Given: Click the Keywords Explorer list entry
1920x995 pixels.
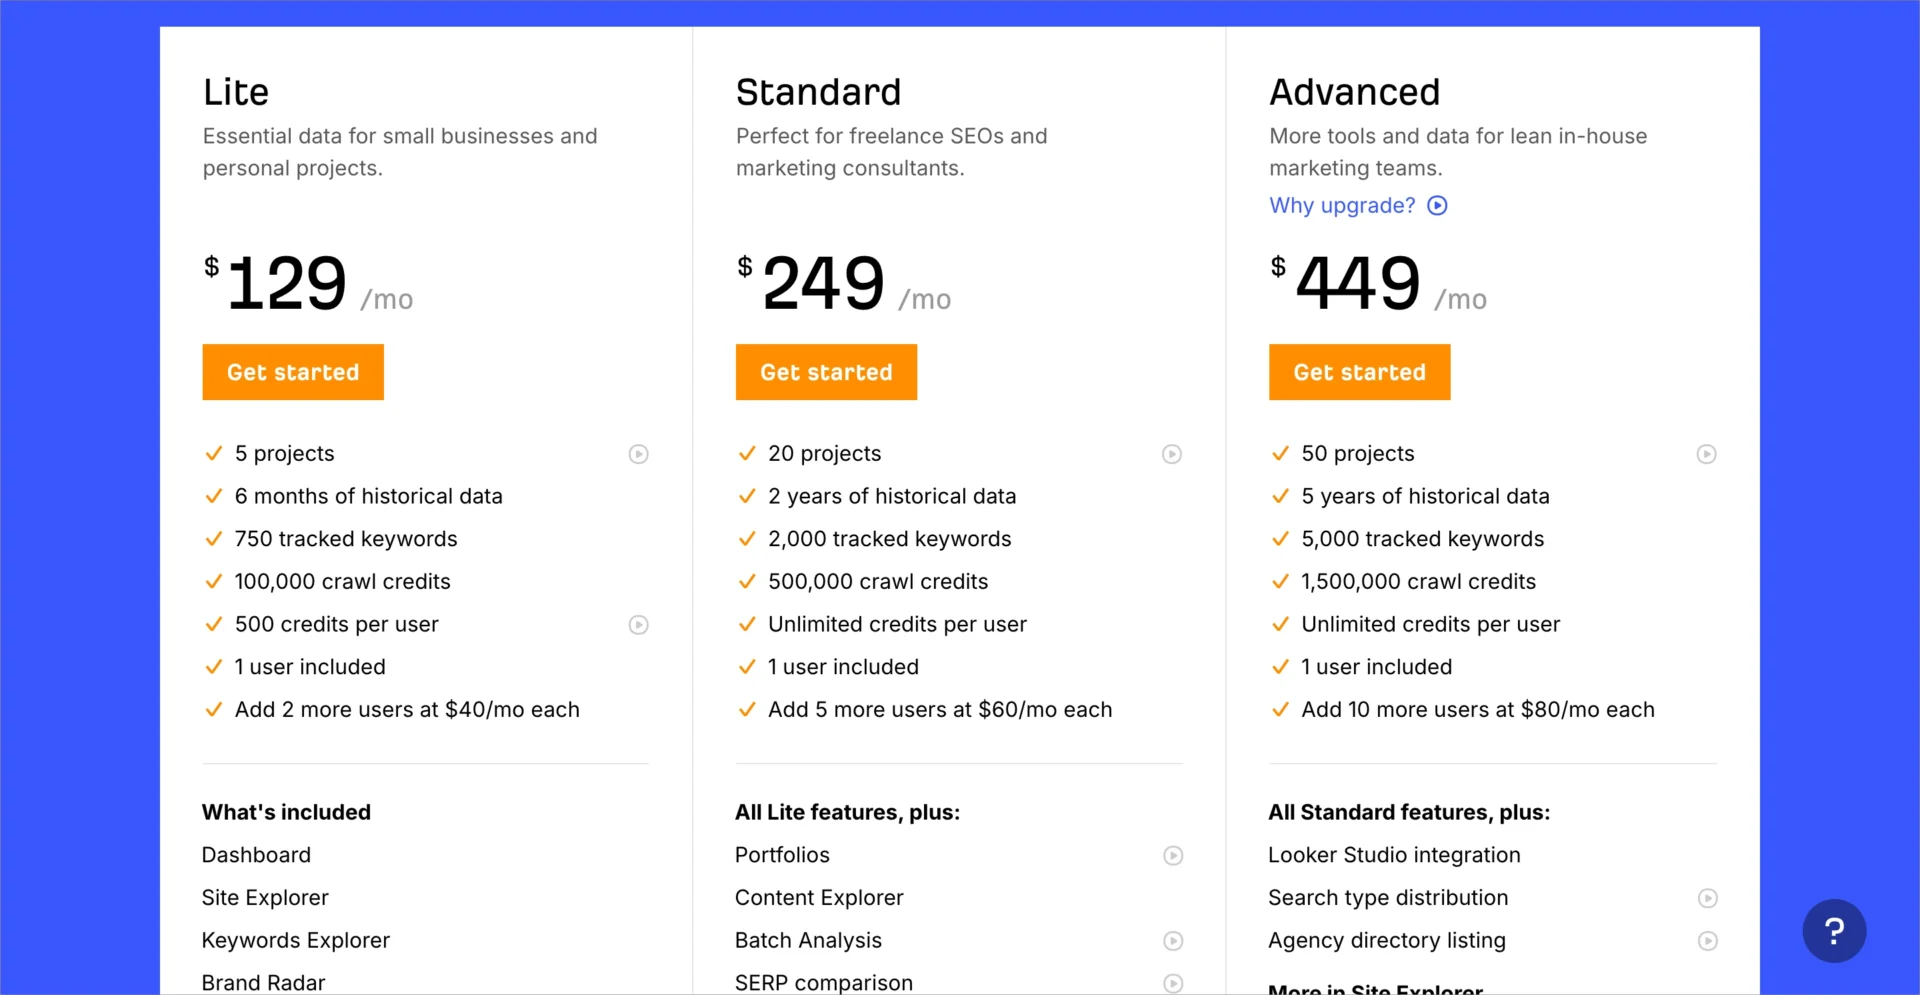Looking at the screenshot, I should pyautogui.click(x=295, y=940).
